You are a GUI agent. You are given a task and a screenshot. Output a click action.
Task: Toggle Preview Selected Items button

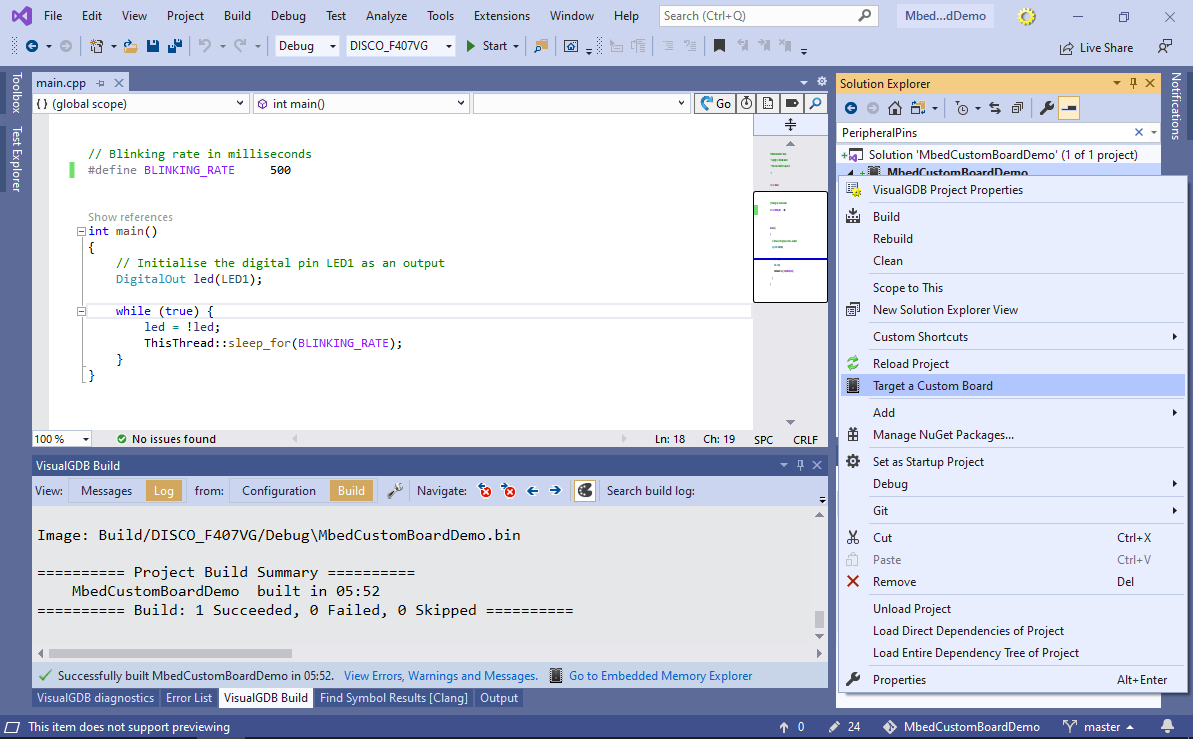pos(1069,109)
